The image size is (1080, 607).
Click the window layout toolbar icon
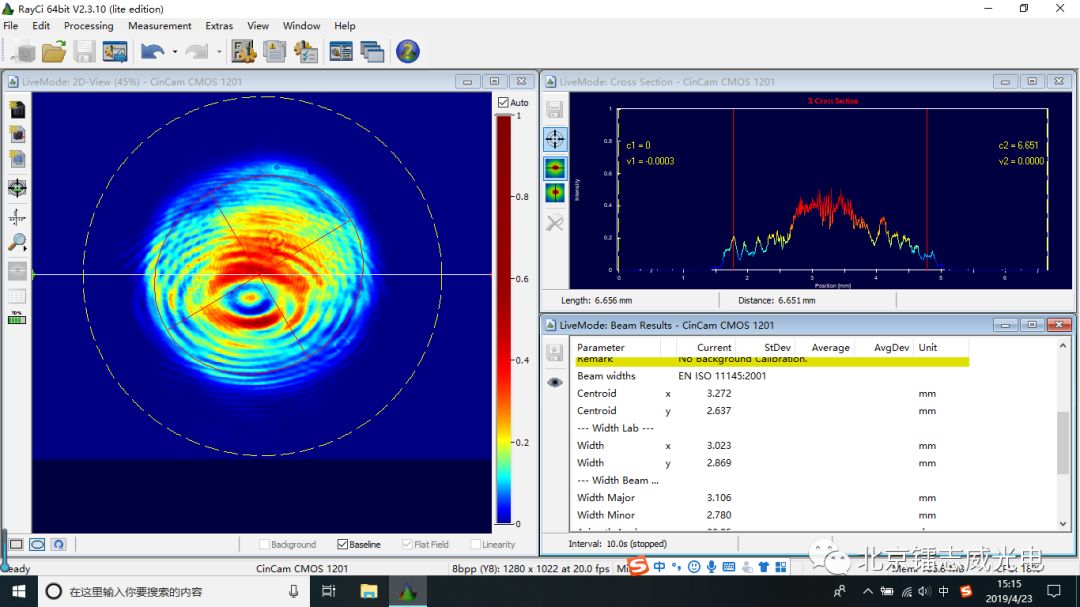tap(341, 52)
